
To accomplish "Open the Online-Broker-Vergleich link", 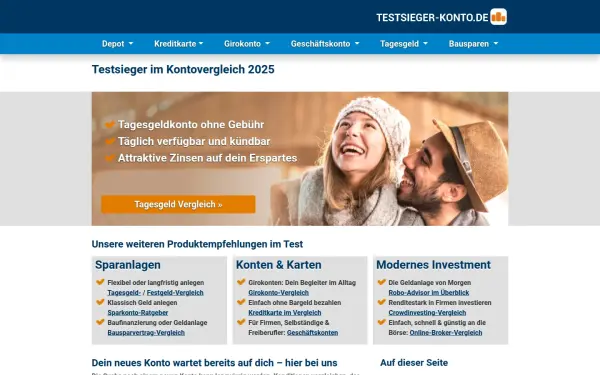I will 446,333.
